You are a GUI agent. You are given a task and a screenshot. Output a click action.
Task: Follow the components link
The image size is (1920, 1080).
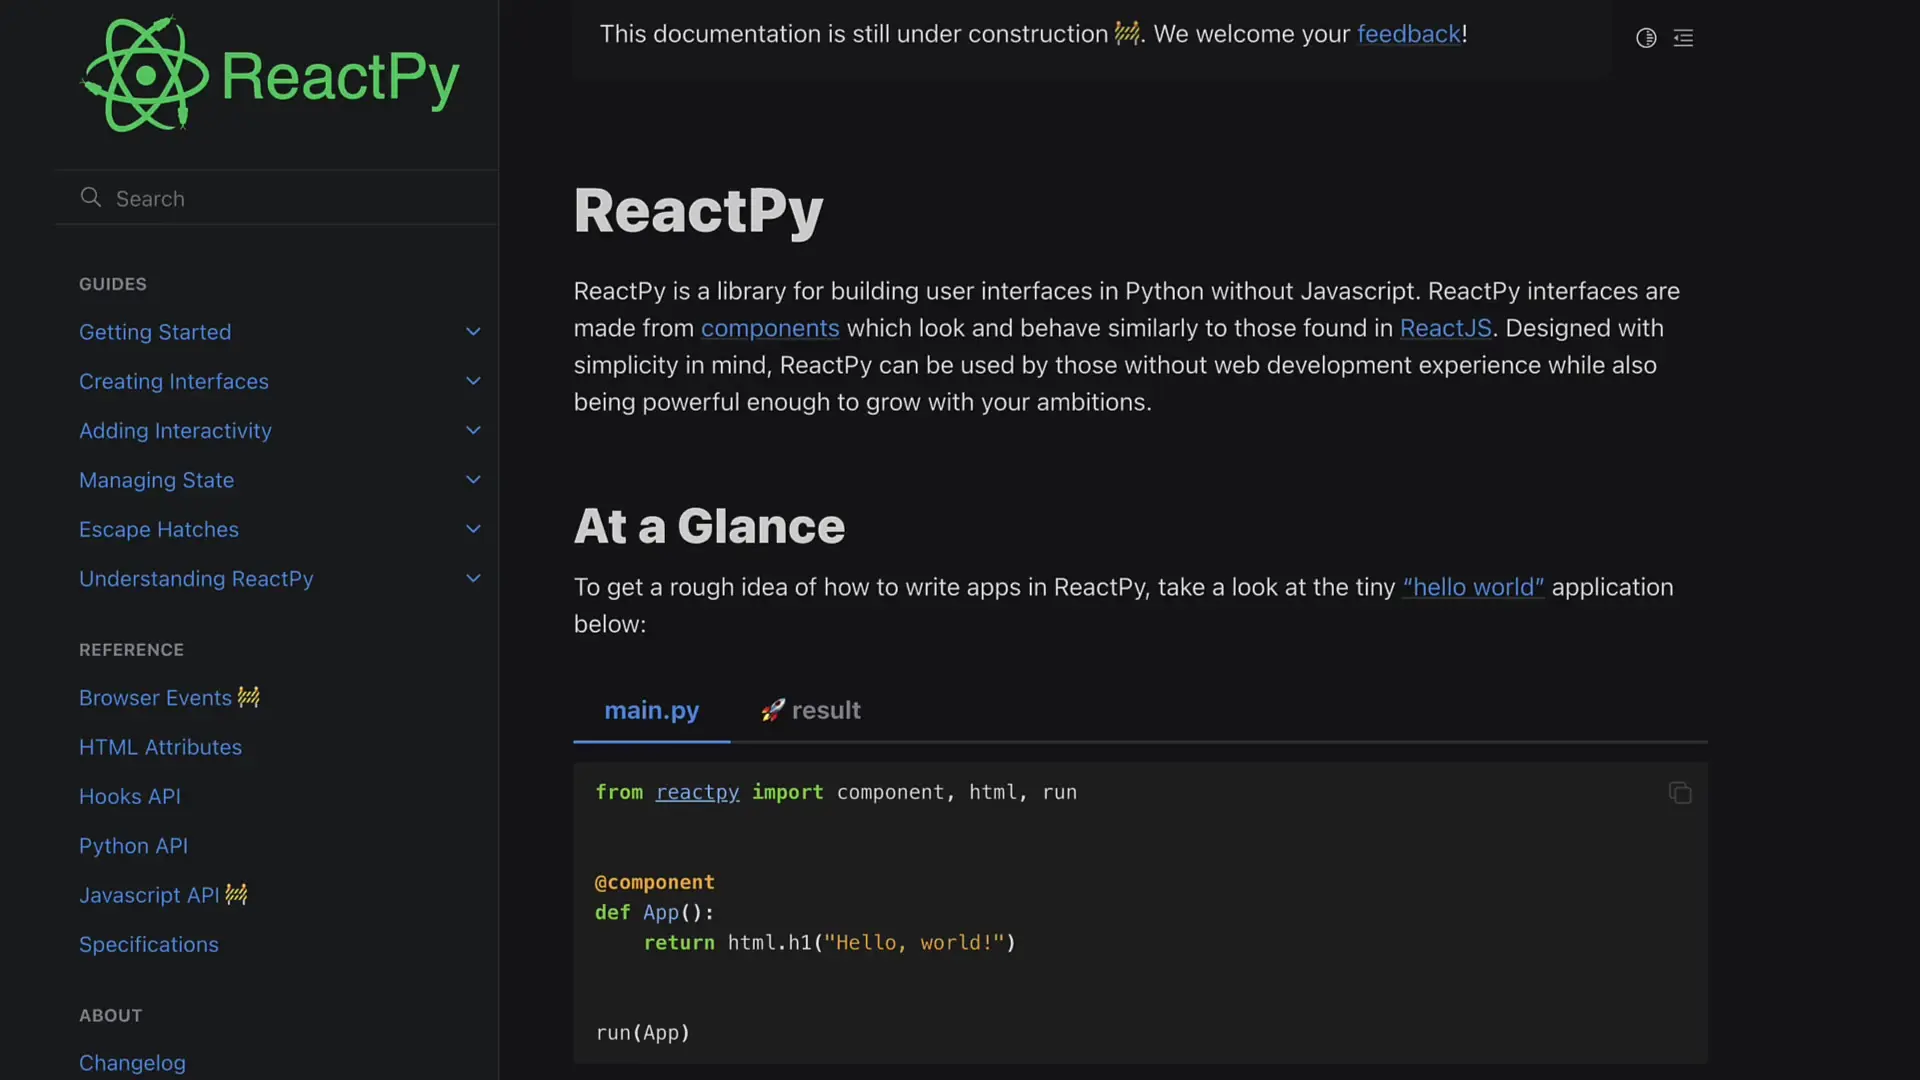click(770, 328)
